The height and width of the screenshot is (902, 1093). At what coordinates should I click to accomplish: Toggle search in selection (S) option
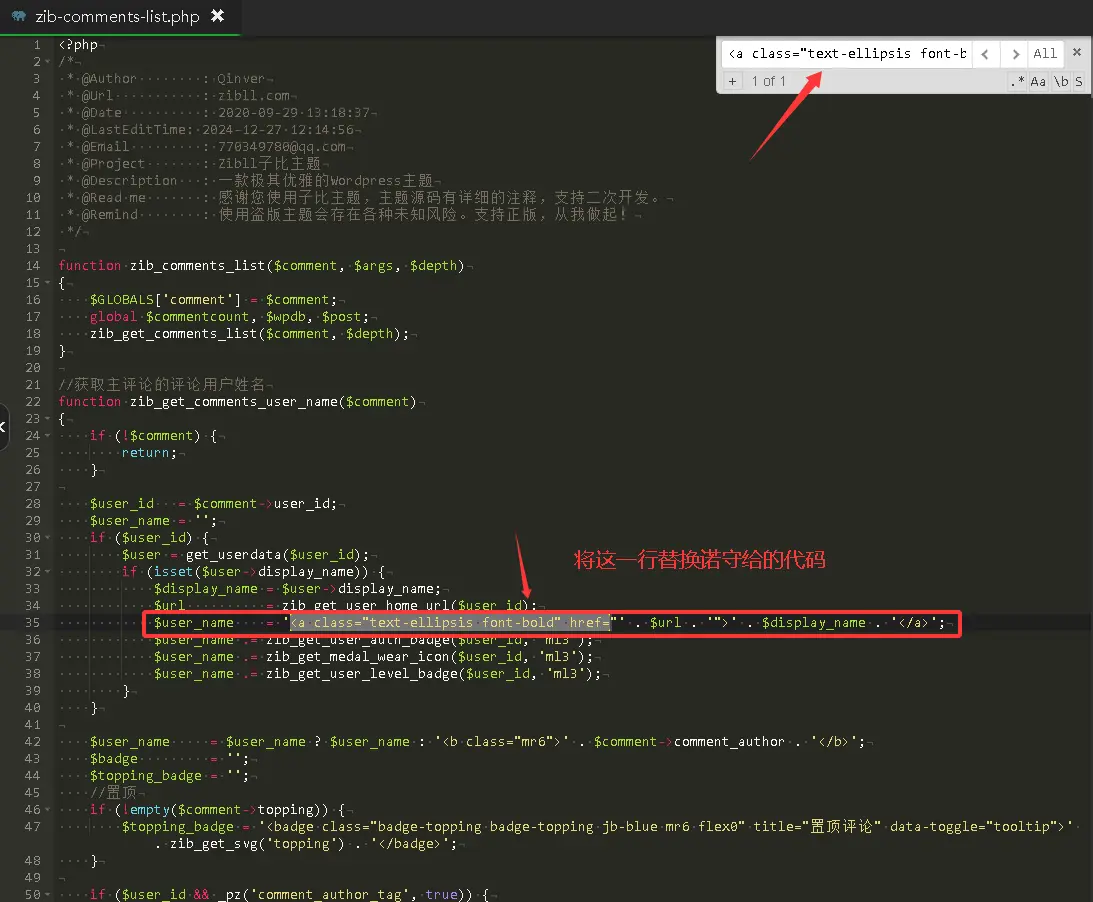pyautogui.click(x=1079, y=81)
